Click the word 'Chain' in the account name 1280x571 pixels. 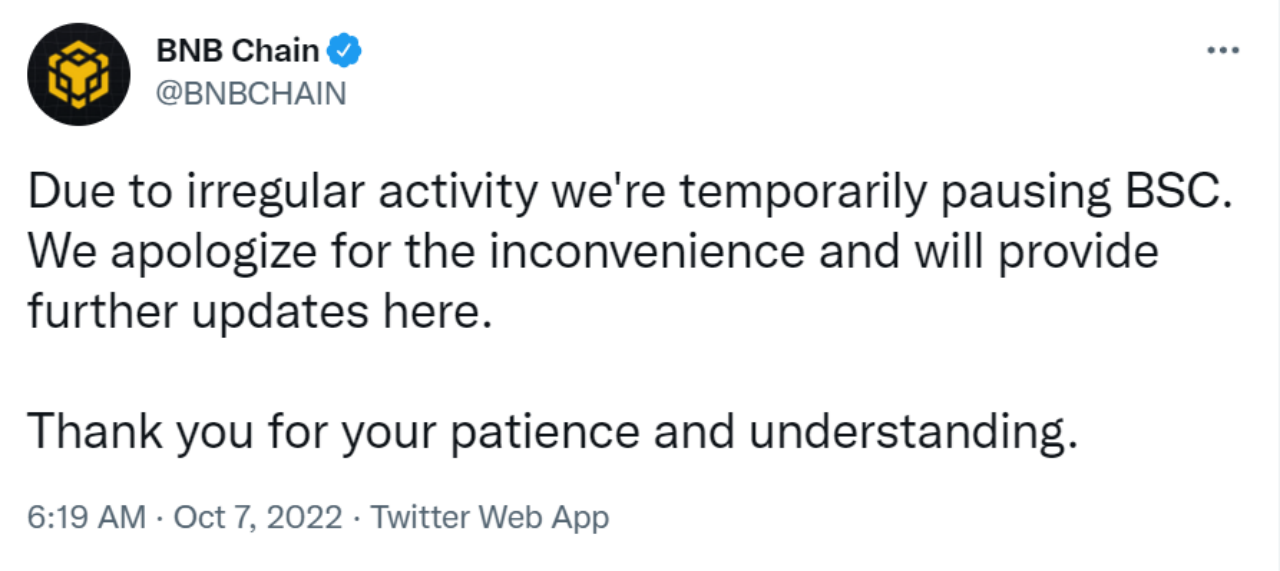point(277,49)
